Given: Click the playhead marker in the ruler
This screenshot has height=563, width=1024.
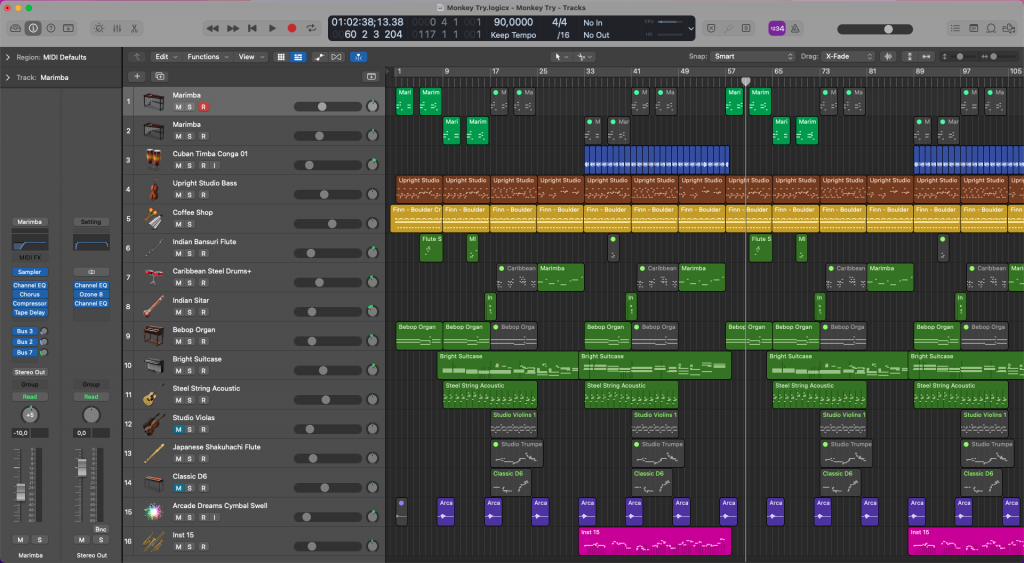Looking at the screenshot, I should pos(746,82).
